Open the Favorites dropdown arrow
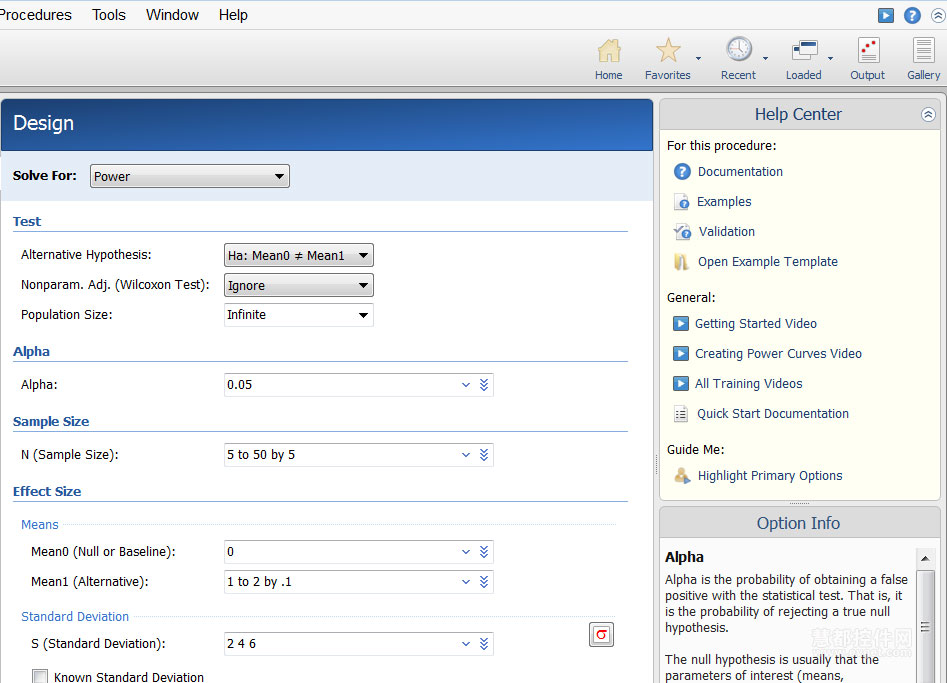The width and height of the screenshot is (947, 683). [698, 59]
